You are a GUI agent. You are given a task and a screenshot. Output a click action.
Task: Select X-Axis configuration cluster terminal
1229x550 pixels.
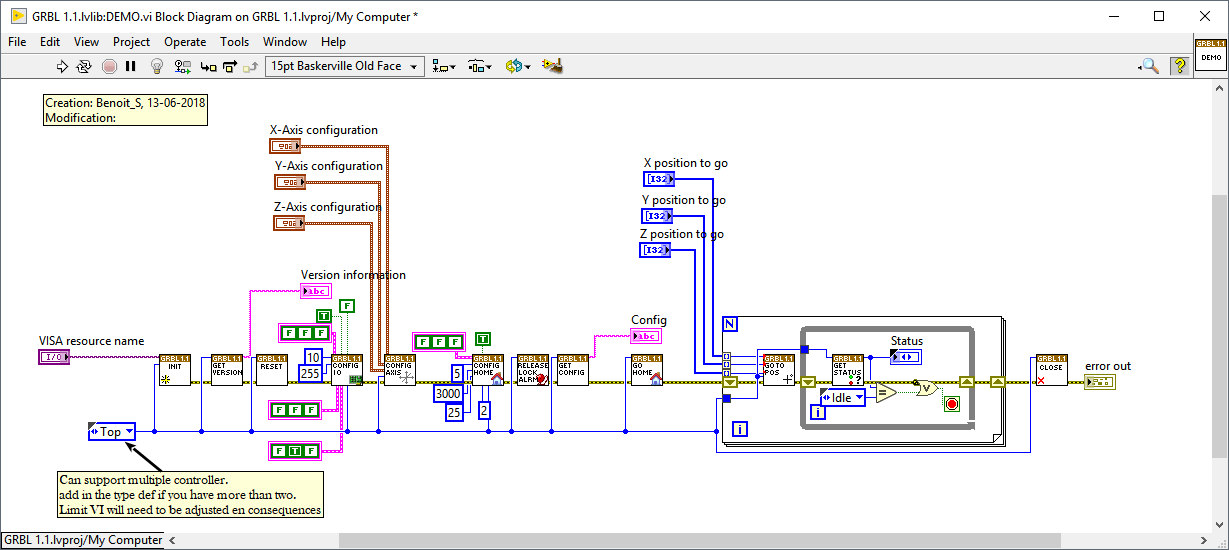[x=286, y=146]
